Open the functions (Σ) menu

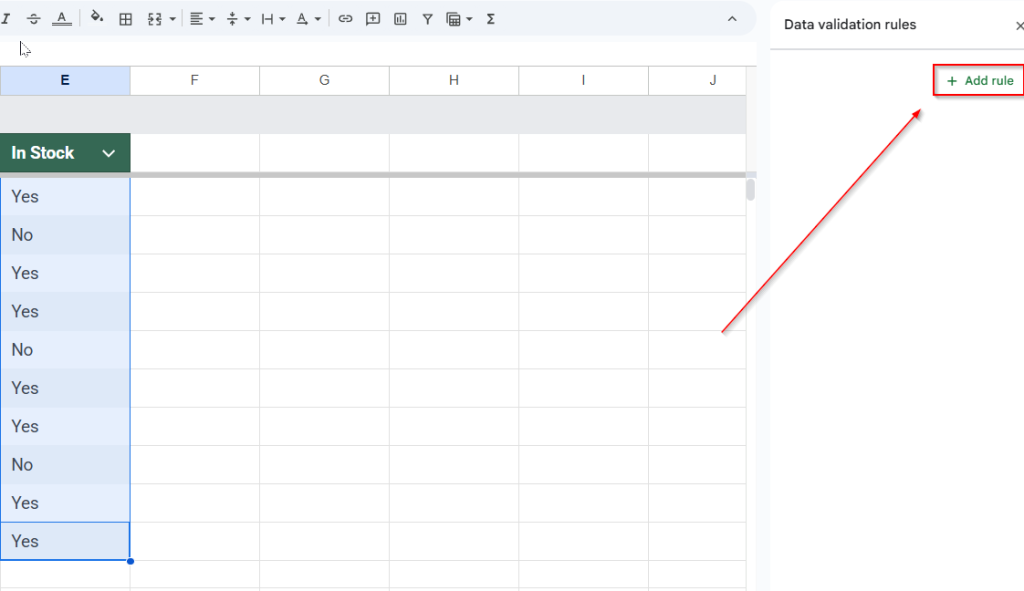(489, 18)
